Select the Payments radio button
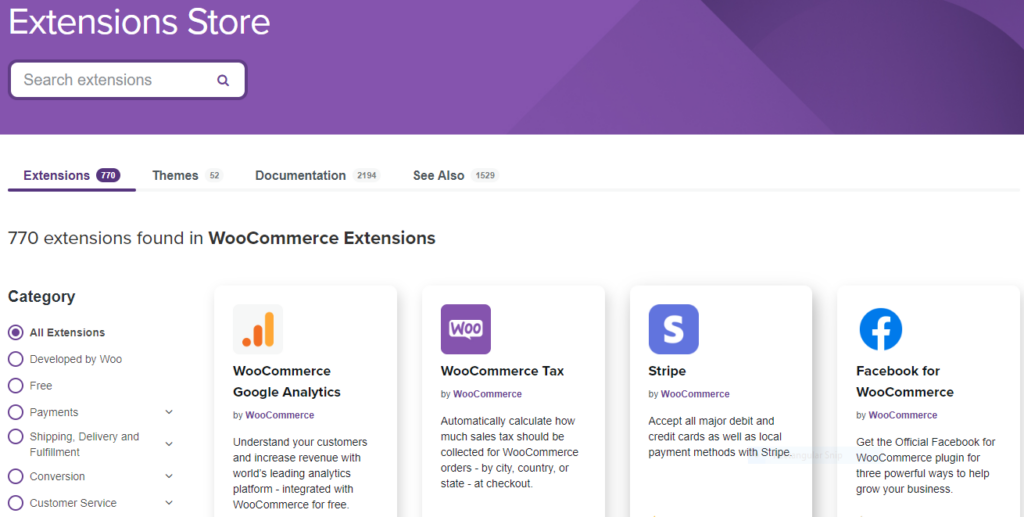The image size is (1024, 517). [16, 413]
